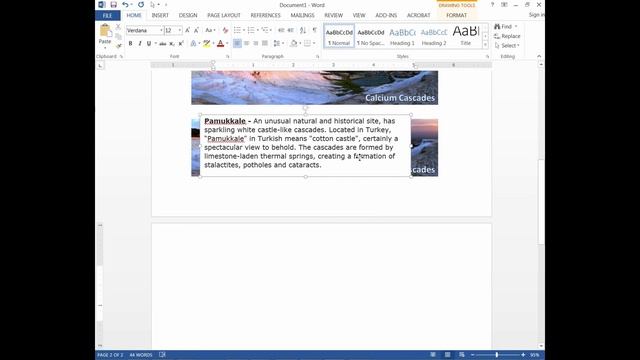Image resolution: width=640 pixels, height=360 pixels.
Task: Align text left
Action: pos(237,43)
